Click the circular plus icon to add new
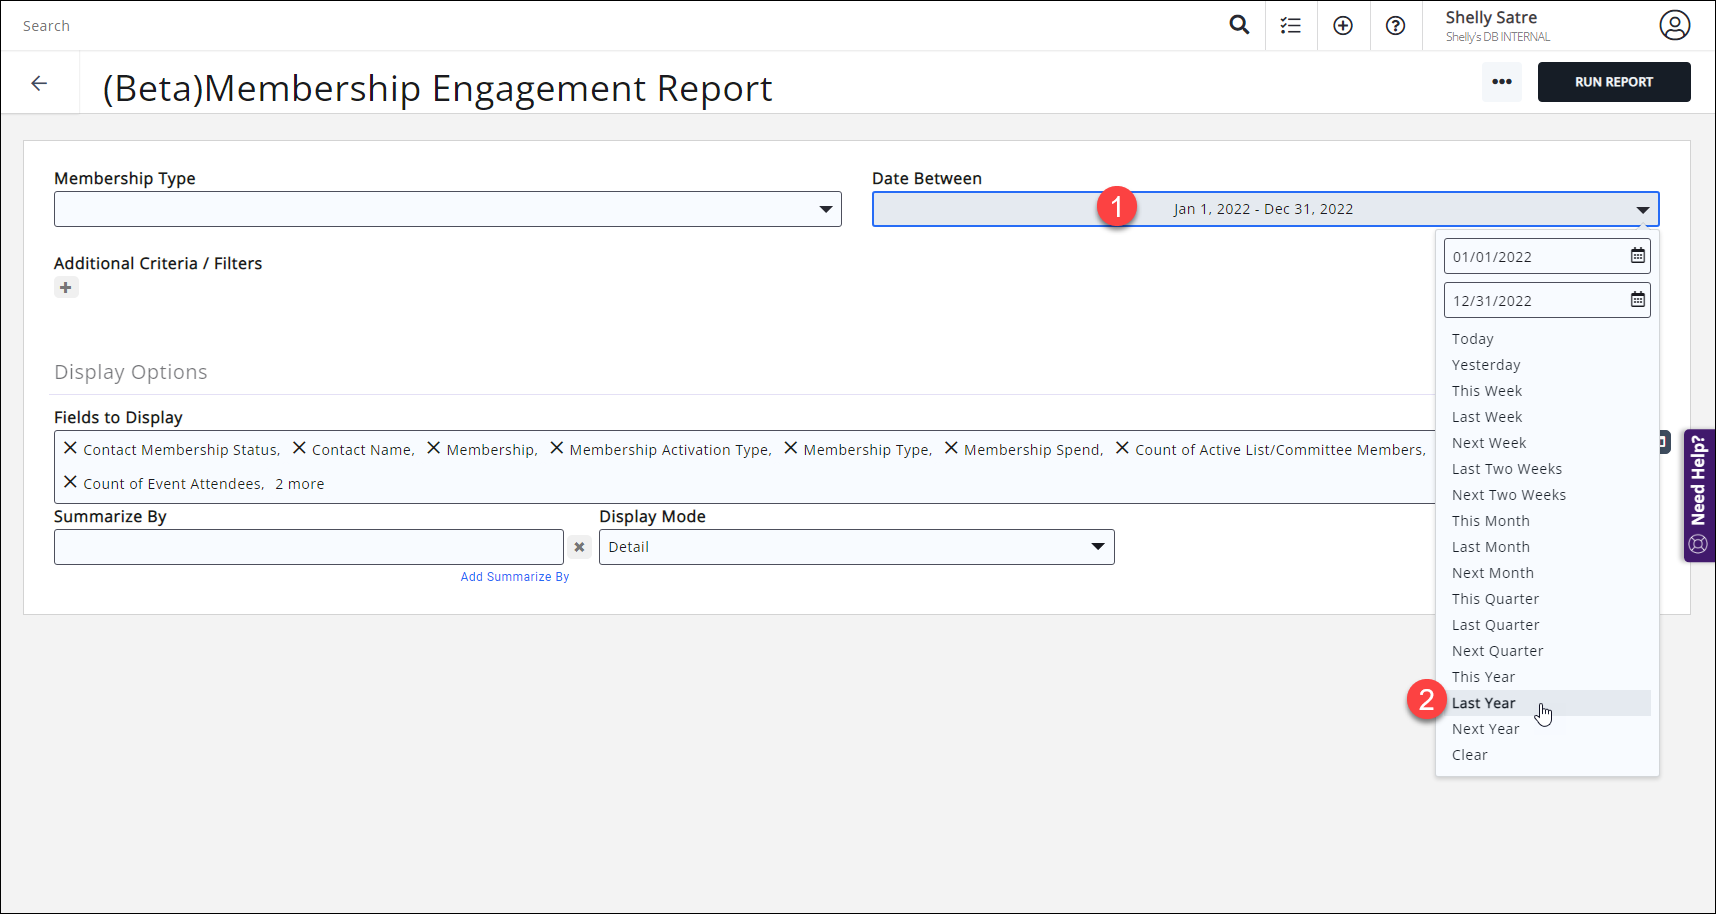 pos(1343,24)
